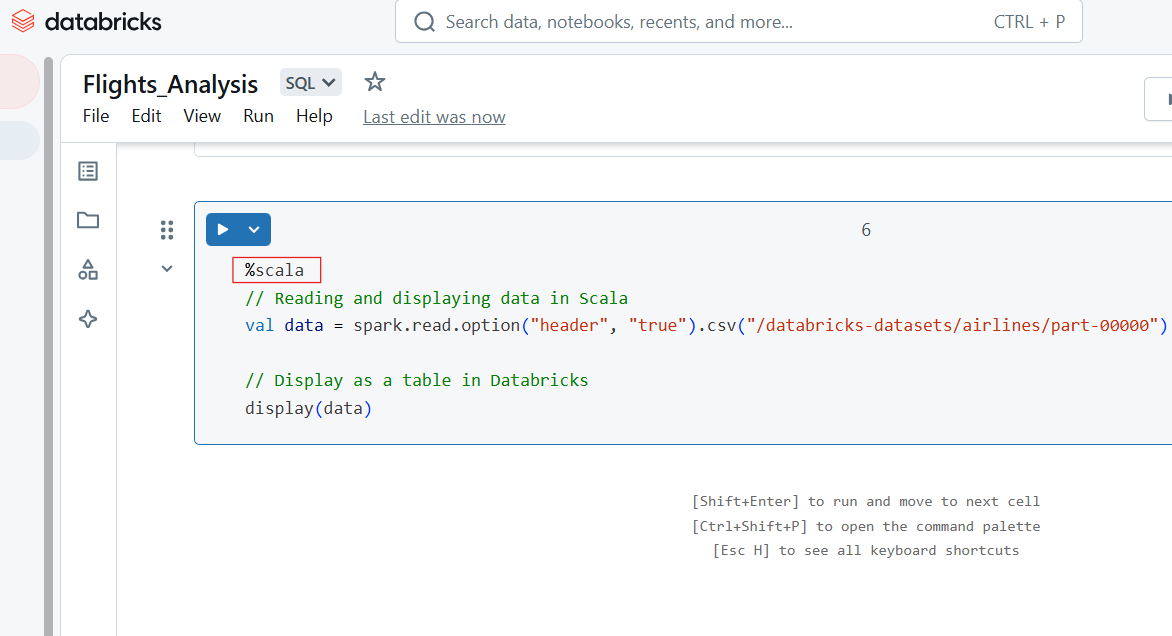1172x636 pixels.
Task: Open the File menu
Action: pyautogui.click(x=96, y=116)
